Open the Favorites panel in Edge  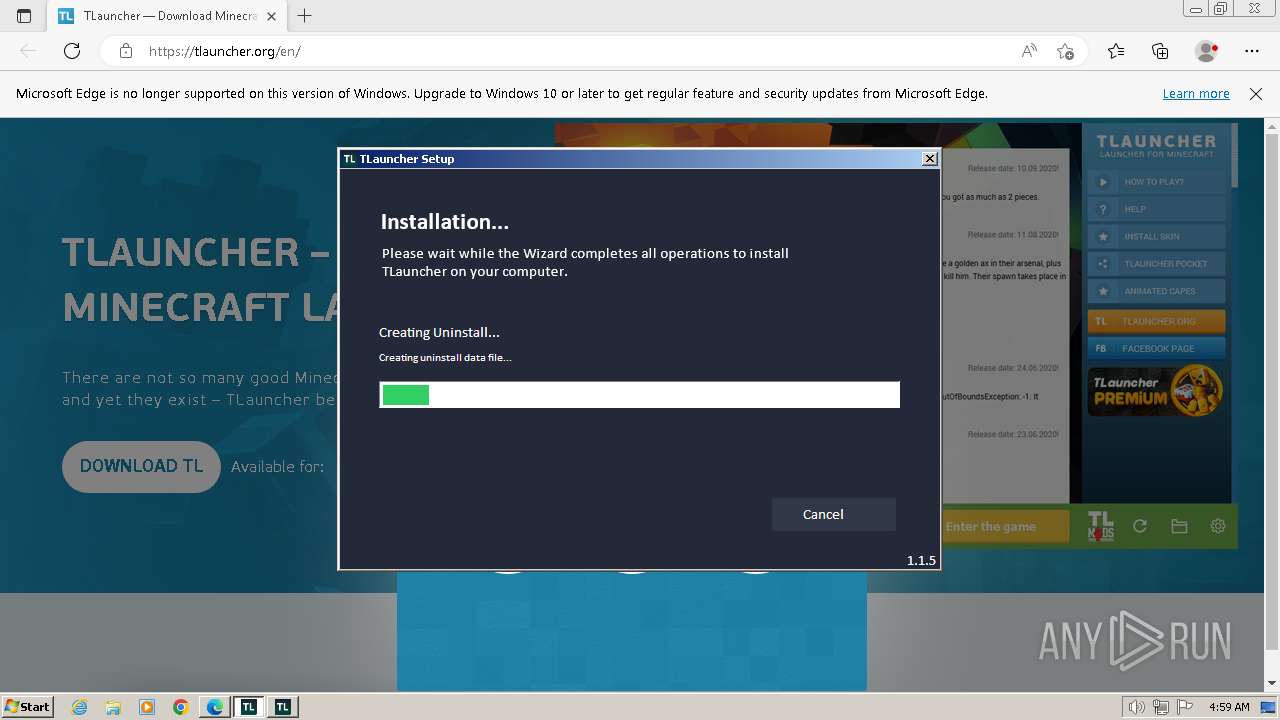point(1116,51)
